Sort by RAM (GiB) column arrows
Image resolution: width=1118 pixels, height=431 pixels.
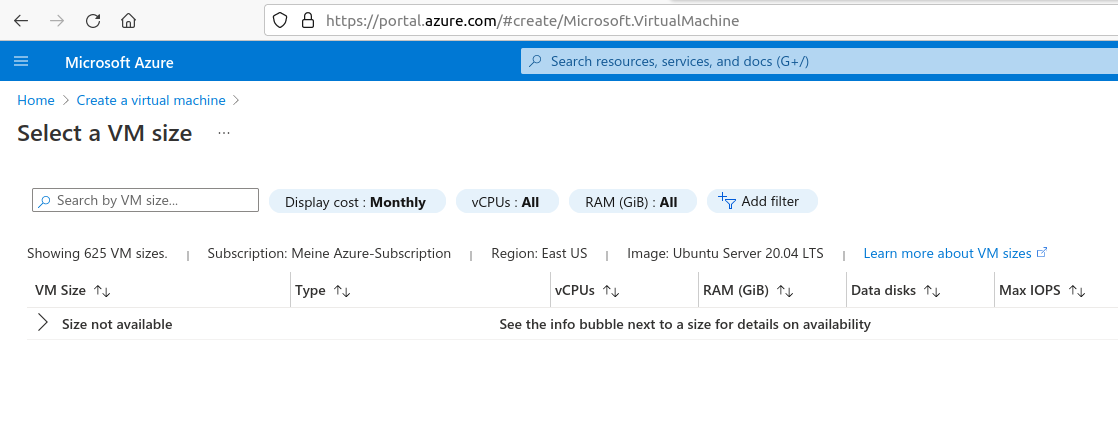point(784,291)
